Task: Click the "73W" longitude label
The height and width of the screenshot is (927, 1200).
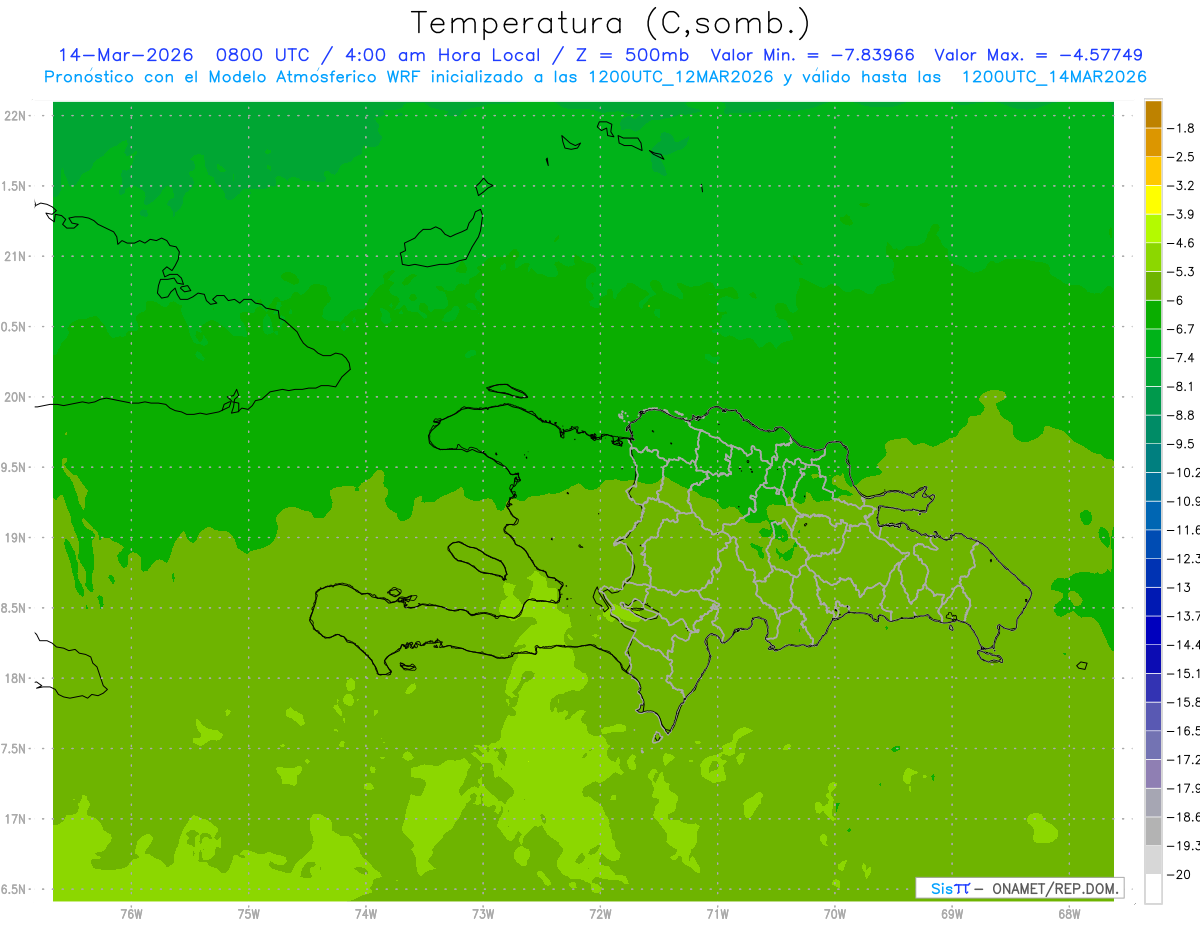Action: pyautogui.click(x=483, y=914)
